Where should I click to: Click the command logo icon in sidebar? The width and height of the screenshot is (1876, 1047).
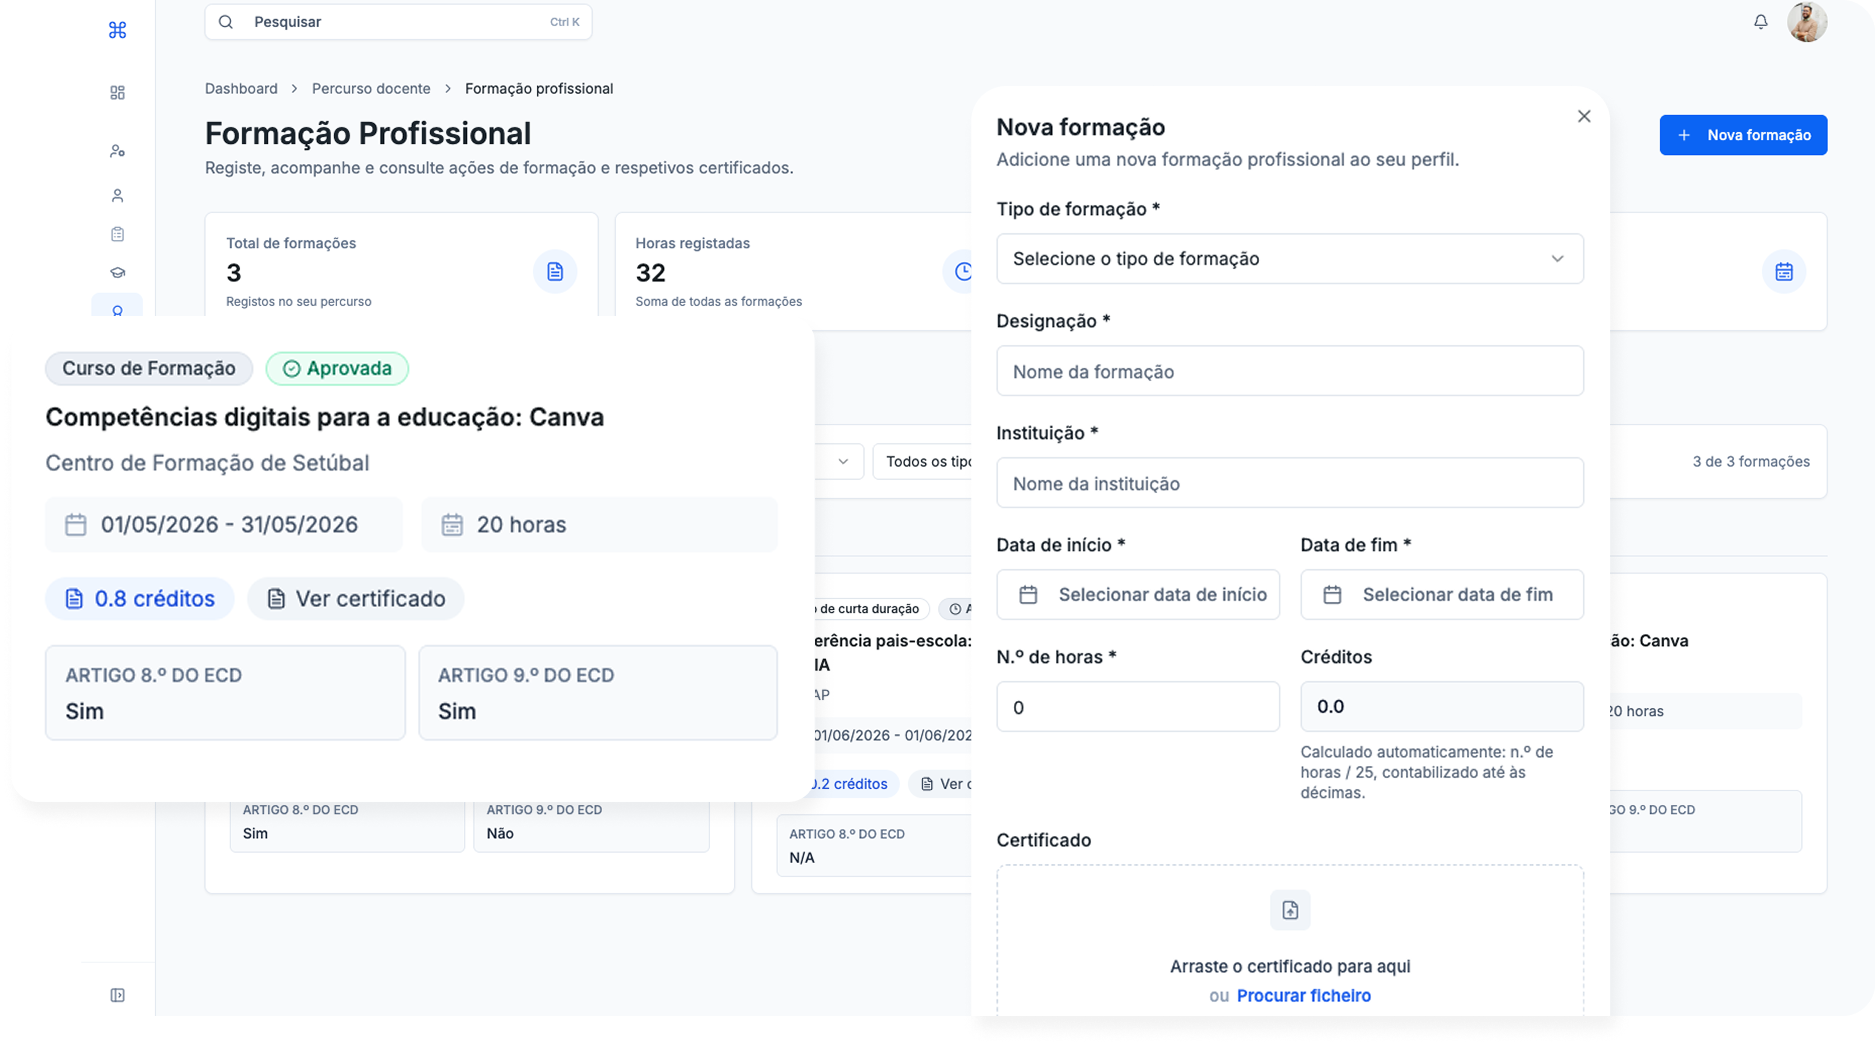[x=117, y=30]
